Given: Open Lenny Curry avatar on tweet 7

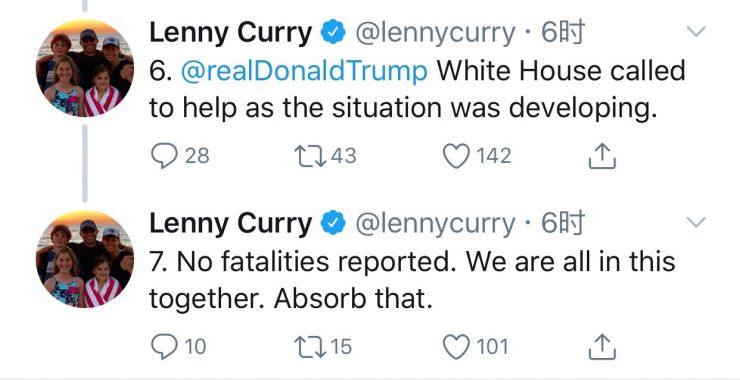Looking at the screenshot, I should pyautogui.click(x=85, y=259).
